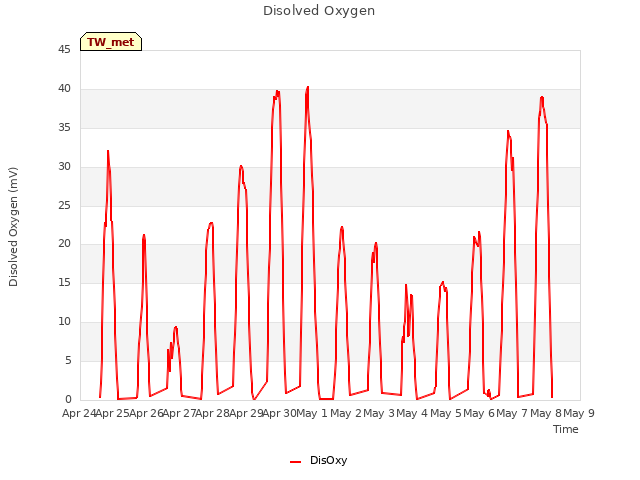Click the y-axis tick label 30

(x=64, y=167)
